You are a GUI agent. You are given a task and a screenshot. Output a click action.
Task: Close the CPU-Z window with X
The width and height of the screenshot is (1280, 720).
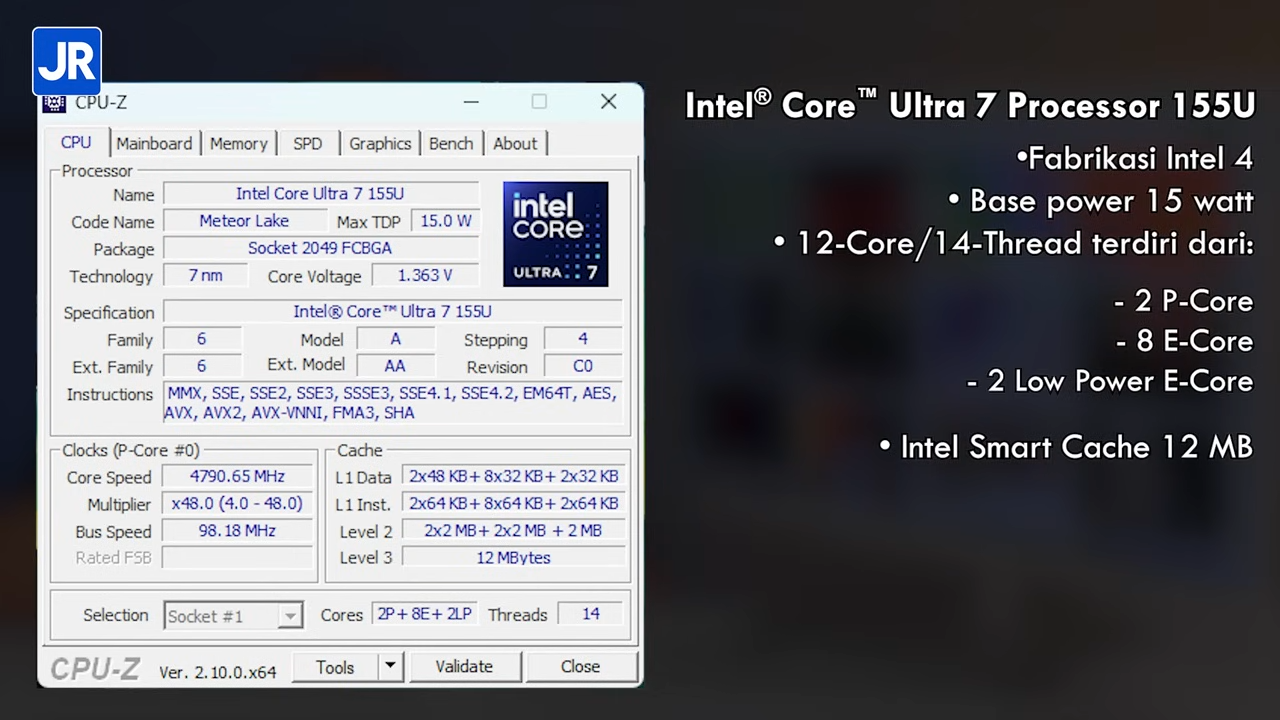608,102
